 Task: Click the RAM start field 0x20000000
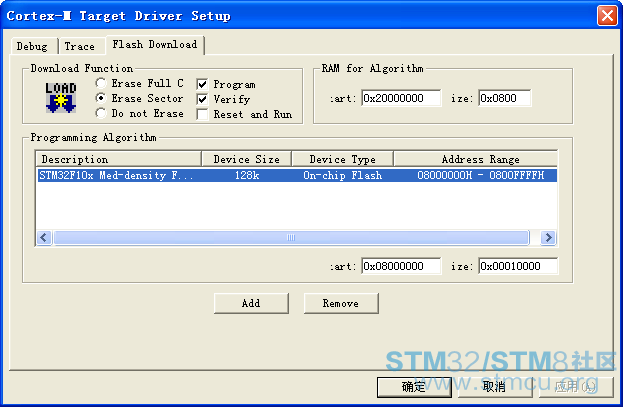click(401, 98)
